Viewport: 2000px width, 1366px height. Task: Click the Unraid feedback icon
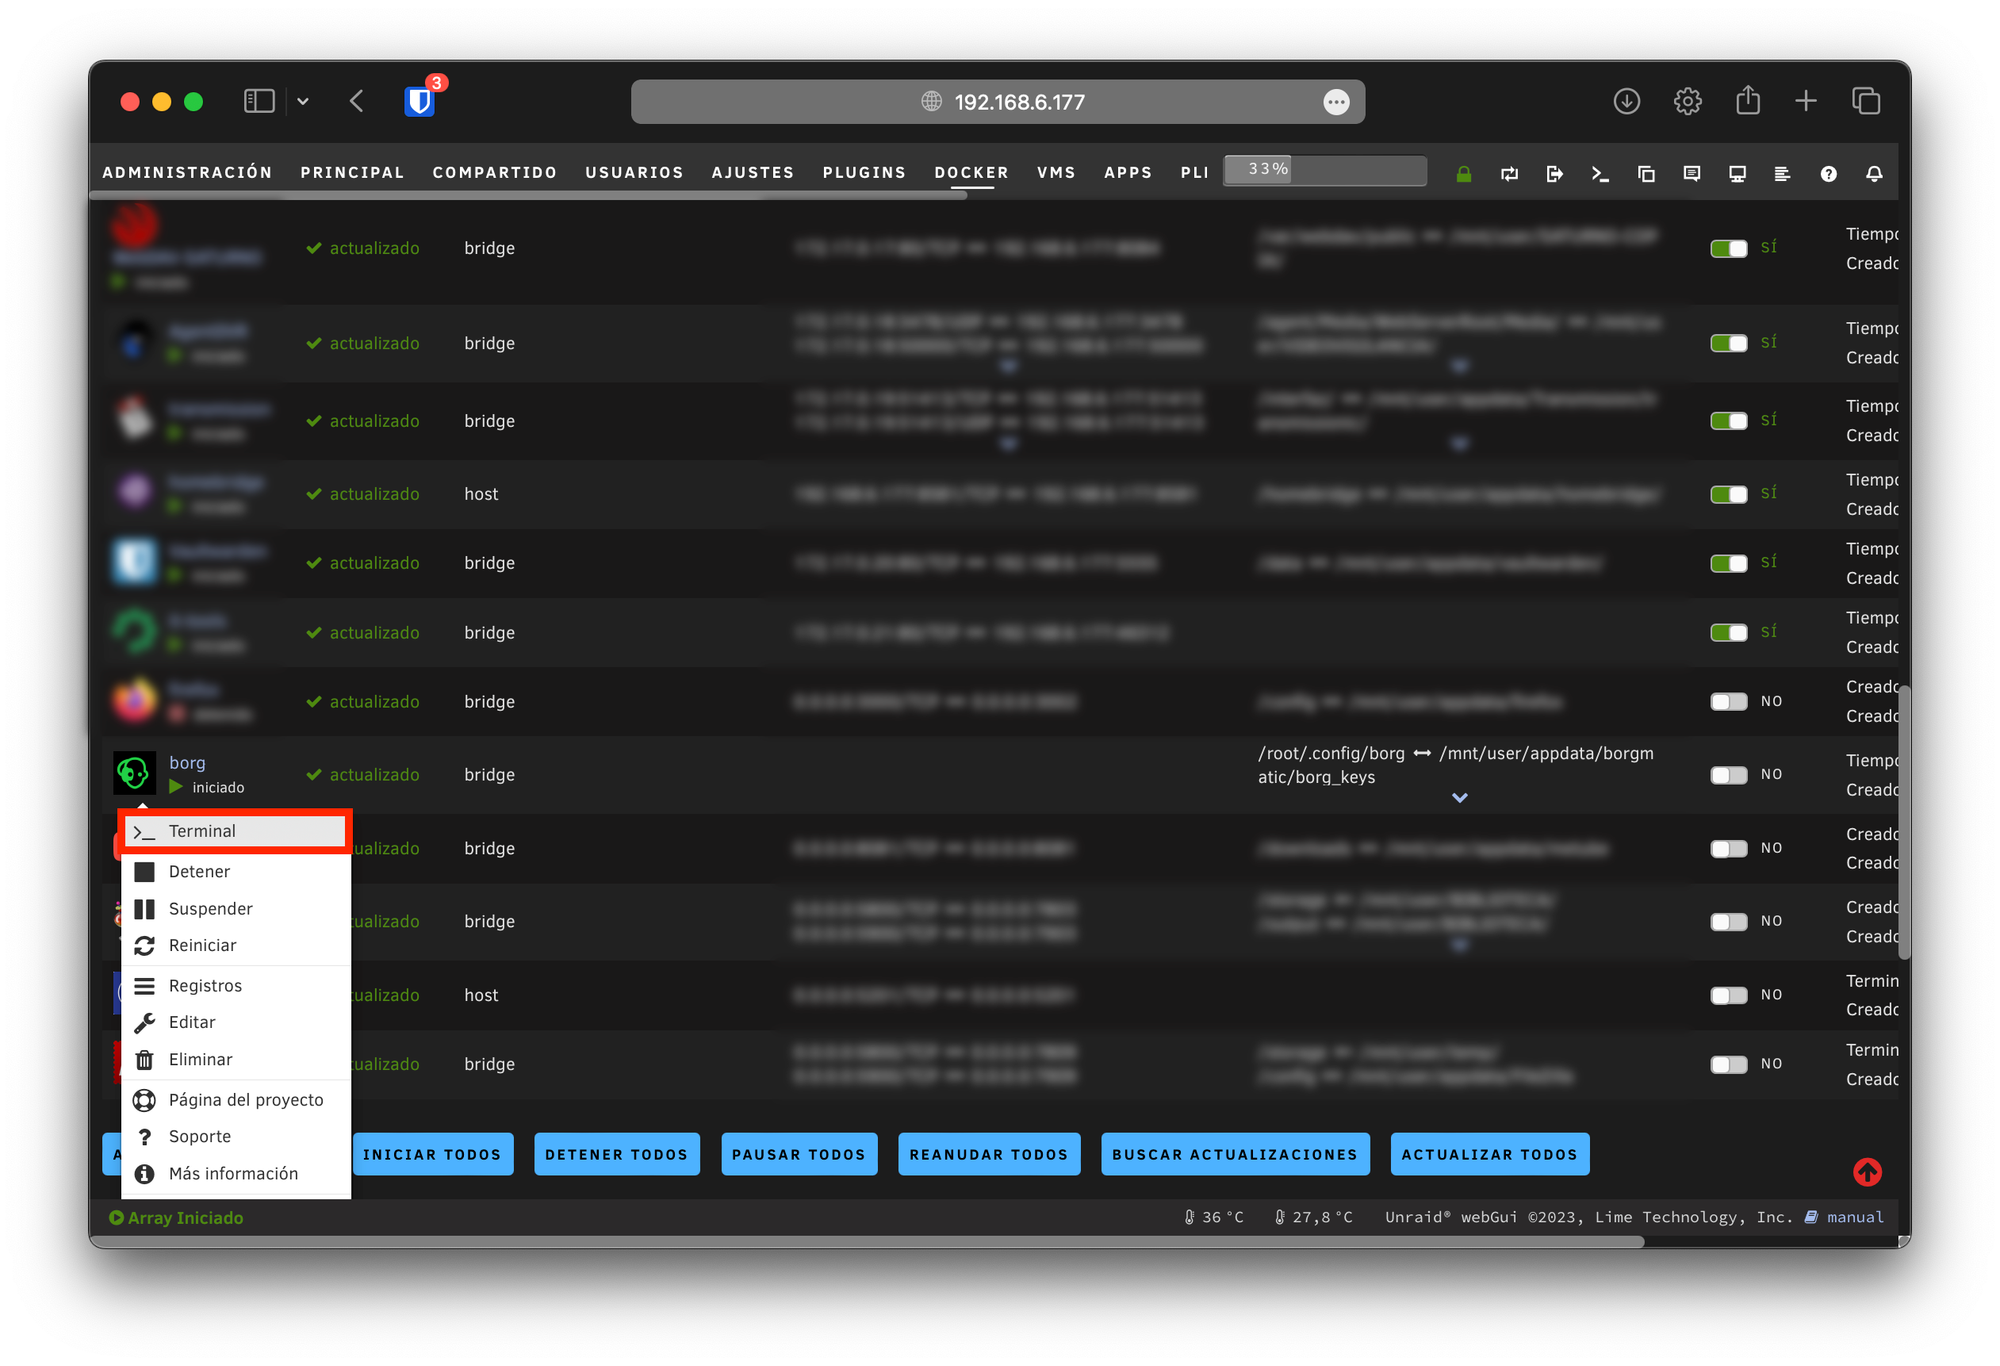[x=1692, y=174]
